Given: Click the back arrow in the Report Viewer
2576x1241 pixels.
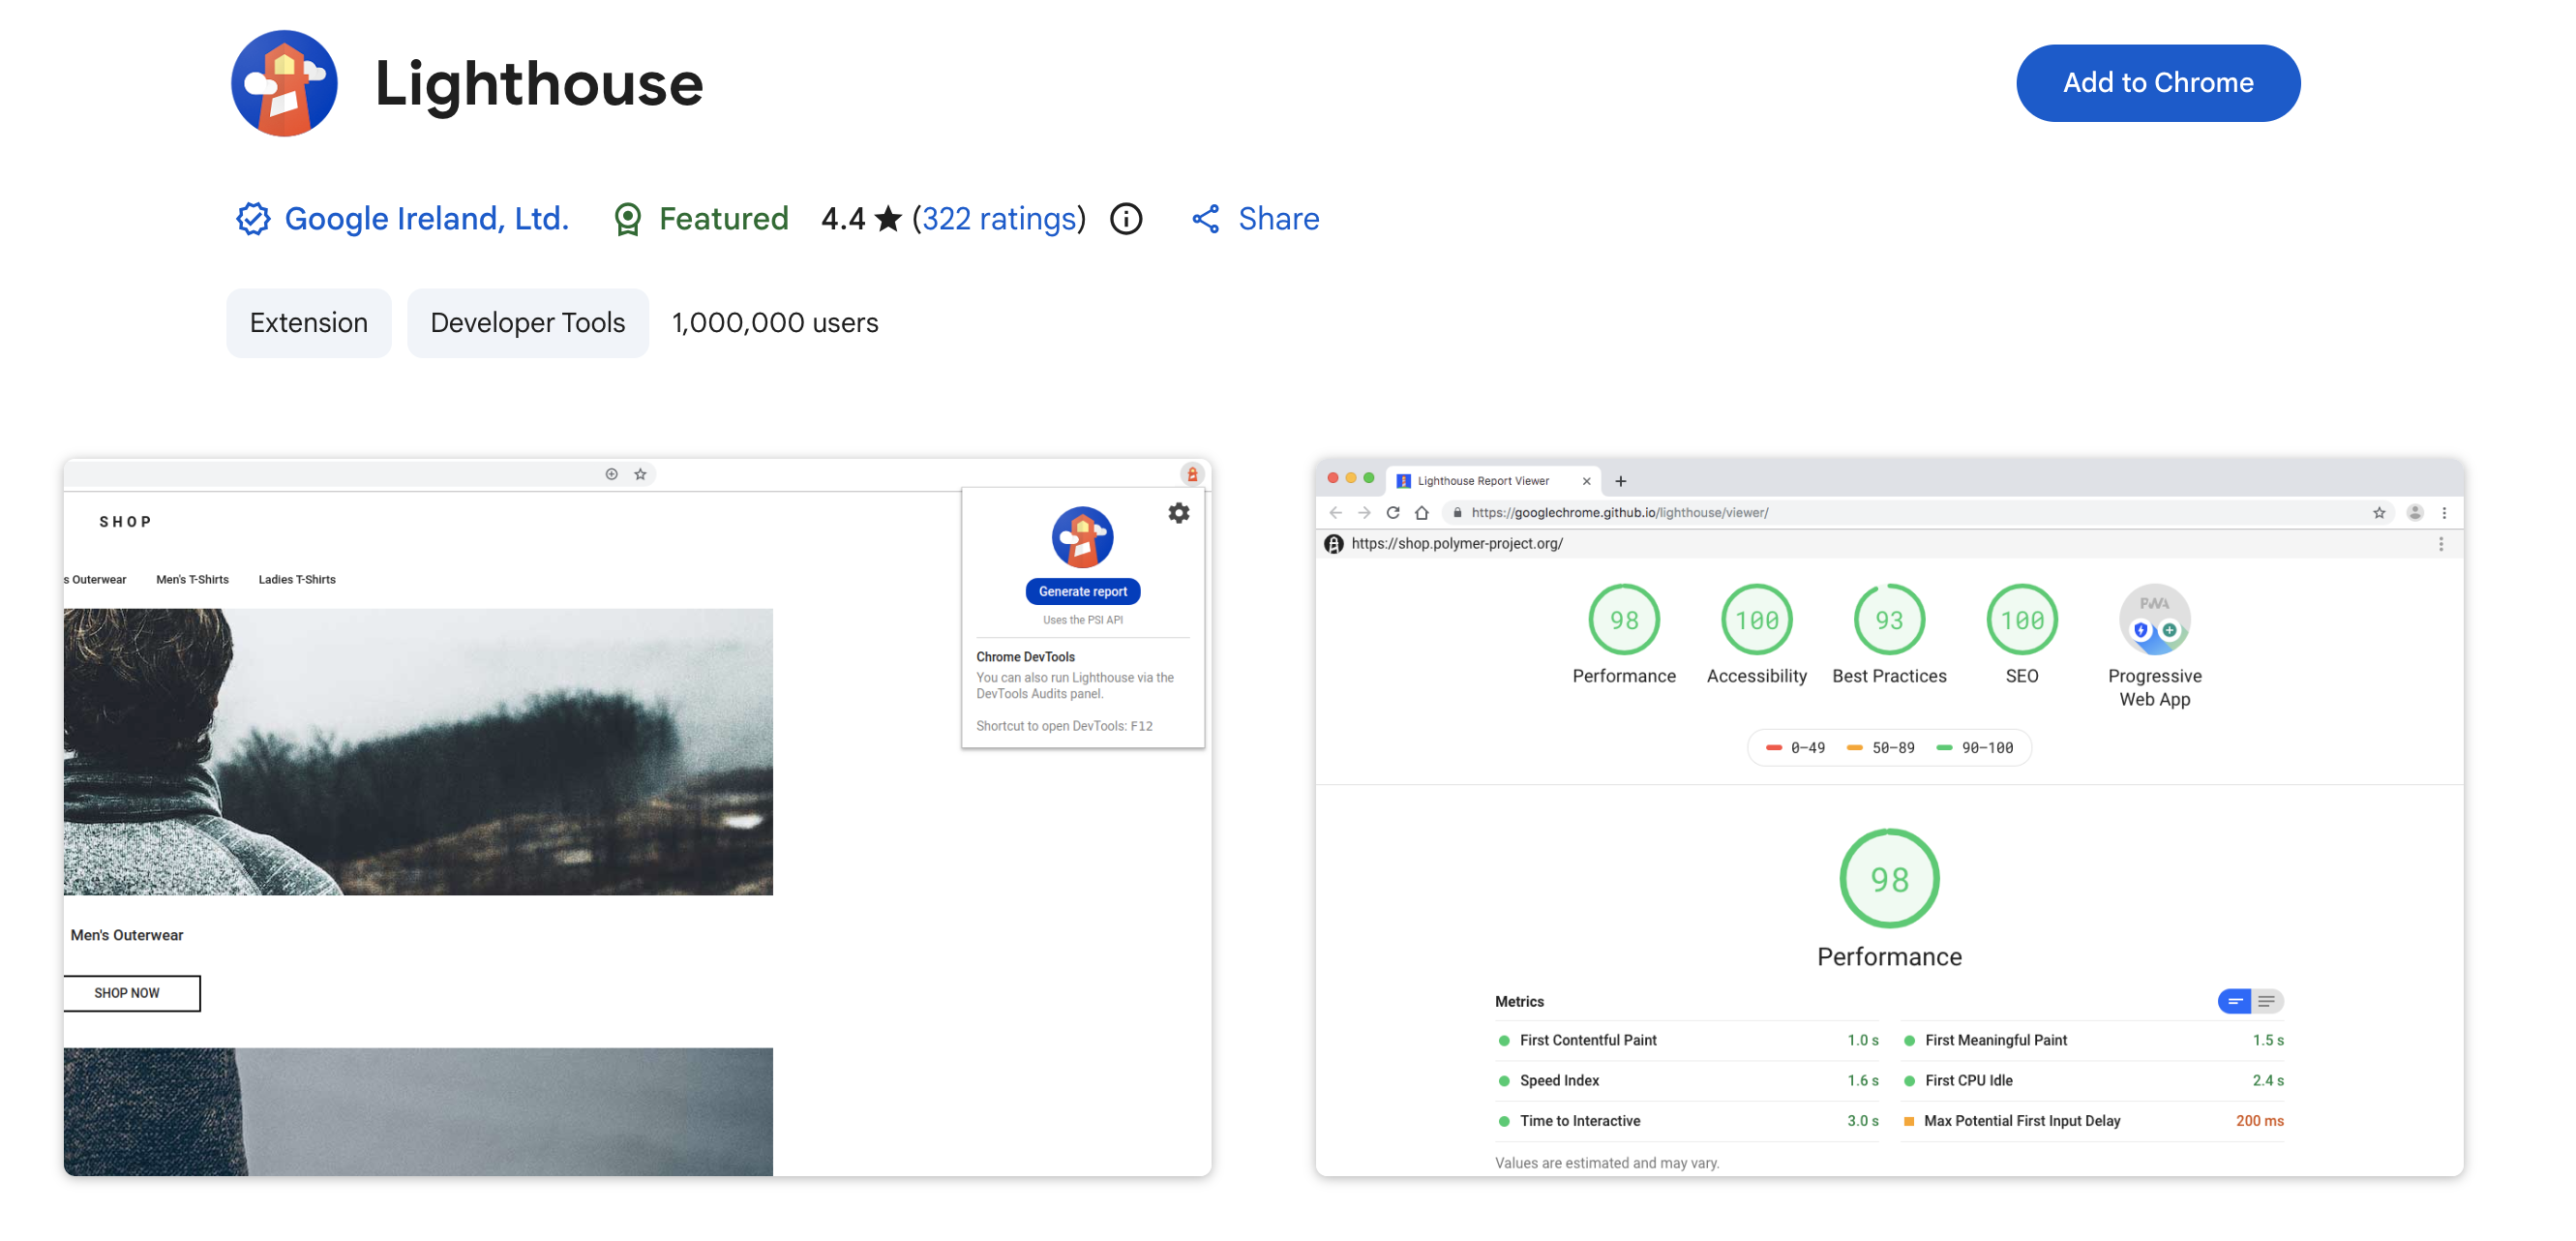Looking at the screenshot, I should (1337, 512).
